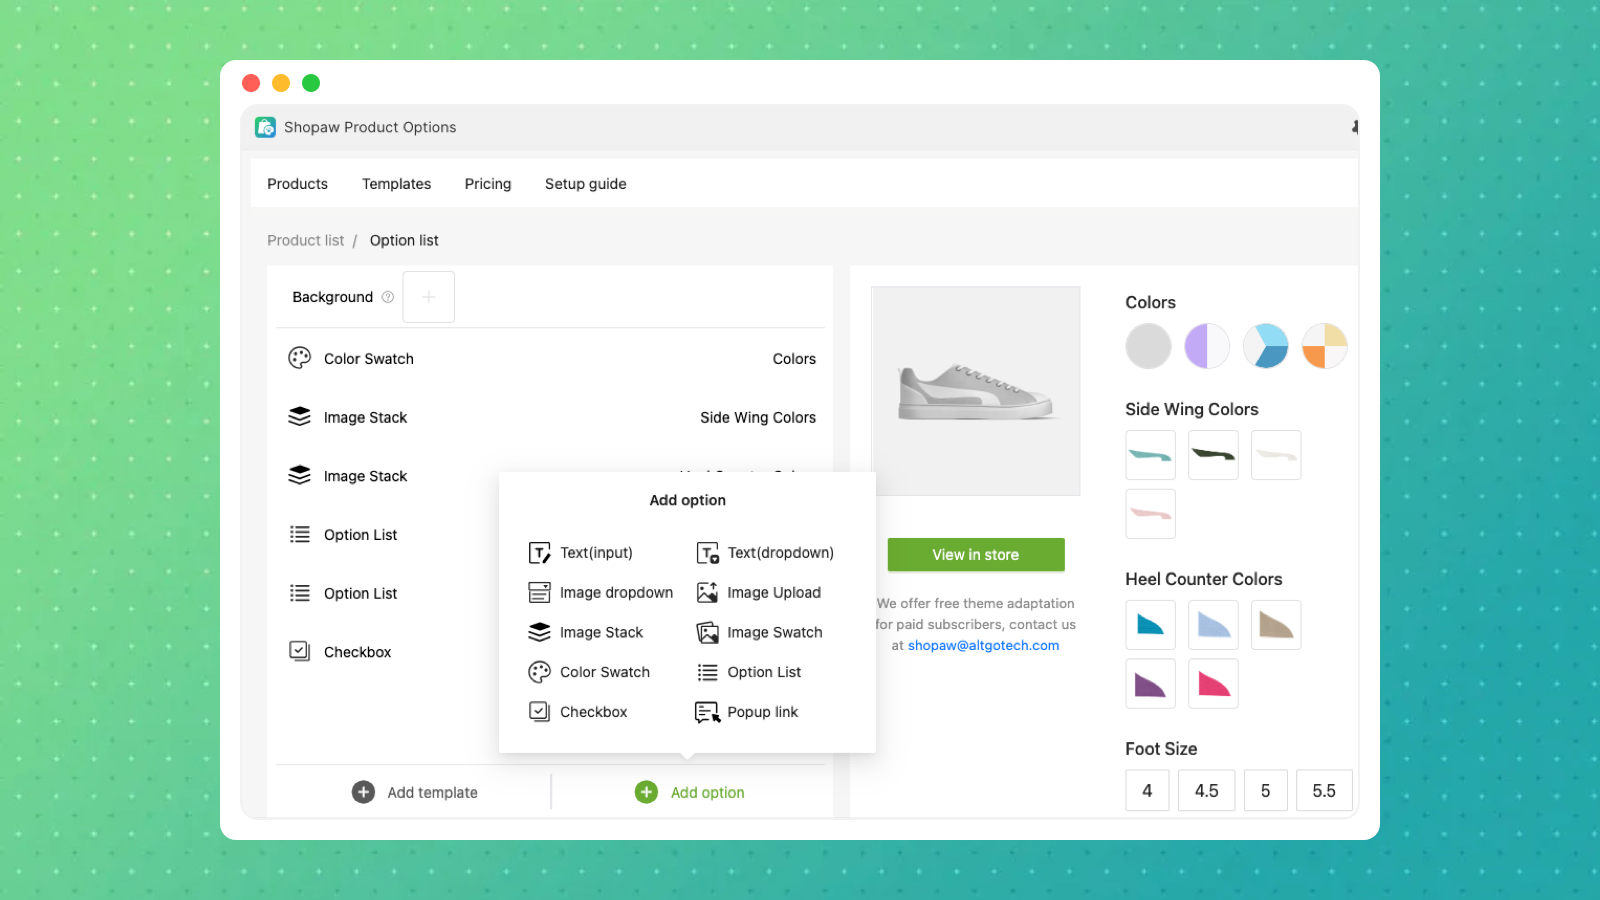The width and height of the screenshot is (1600, 900).
Task: Go back to Product list breadcrumb
Action: coord(305,241)
